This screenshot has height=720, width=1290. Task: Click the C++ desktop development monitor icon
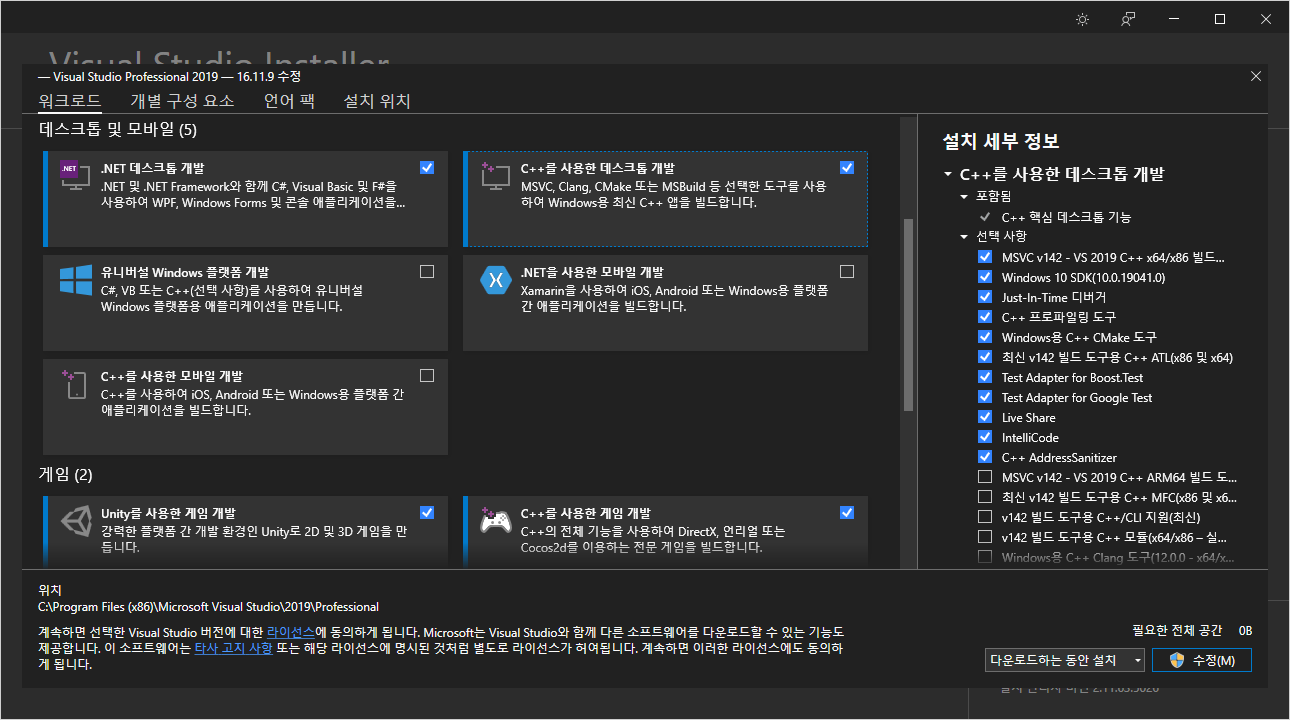pyautogui.click(x=496, y=178)
